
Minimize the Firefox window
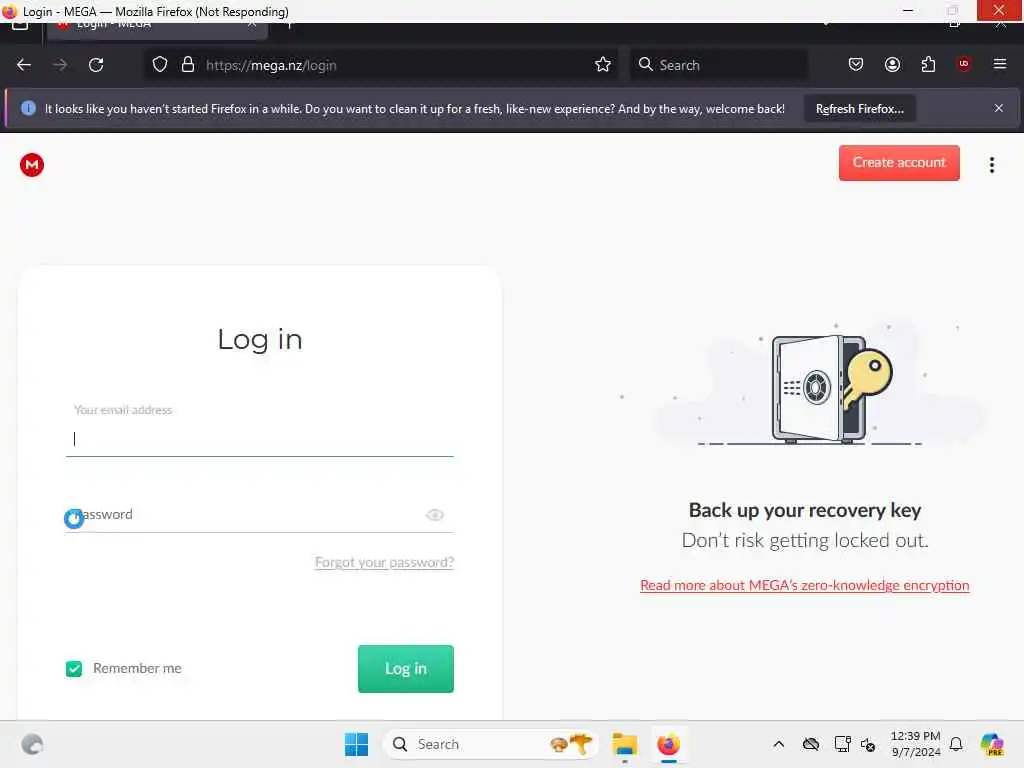908,10
